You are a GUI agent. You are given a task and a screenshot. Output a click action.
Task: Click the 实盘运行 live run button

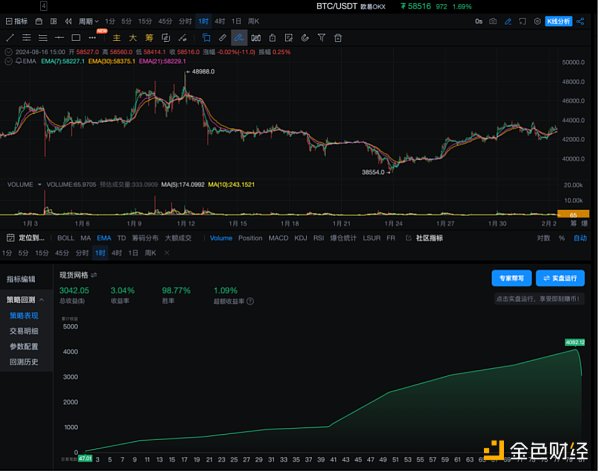click(560, 278)
